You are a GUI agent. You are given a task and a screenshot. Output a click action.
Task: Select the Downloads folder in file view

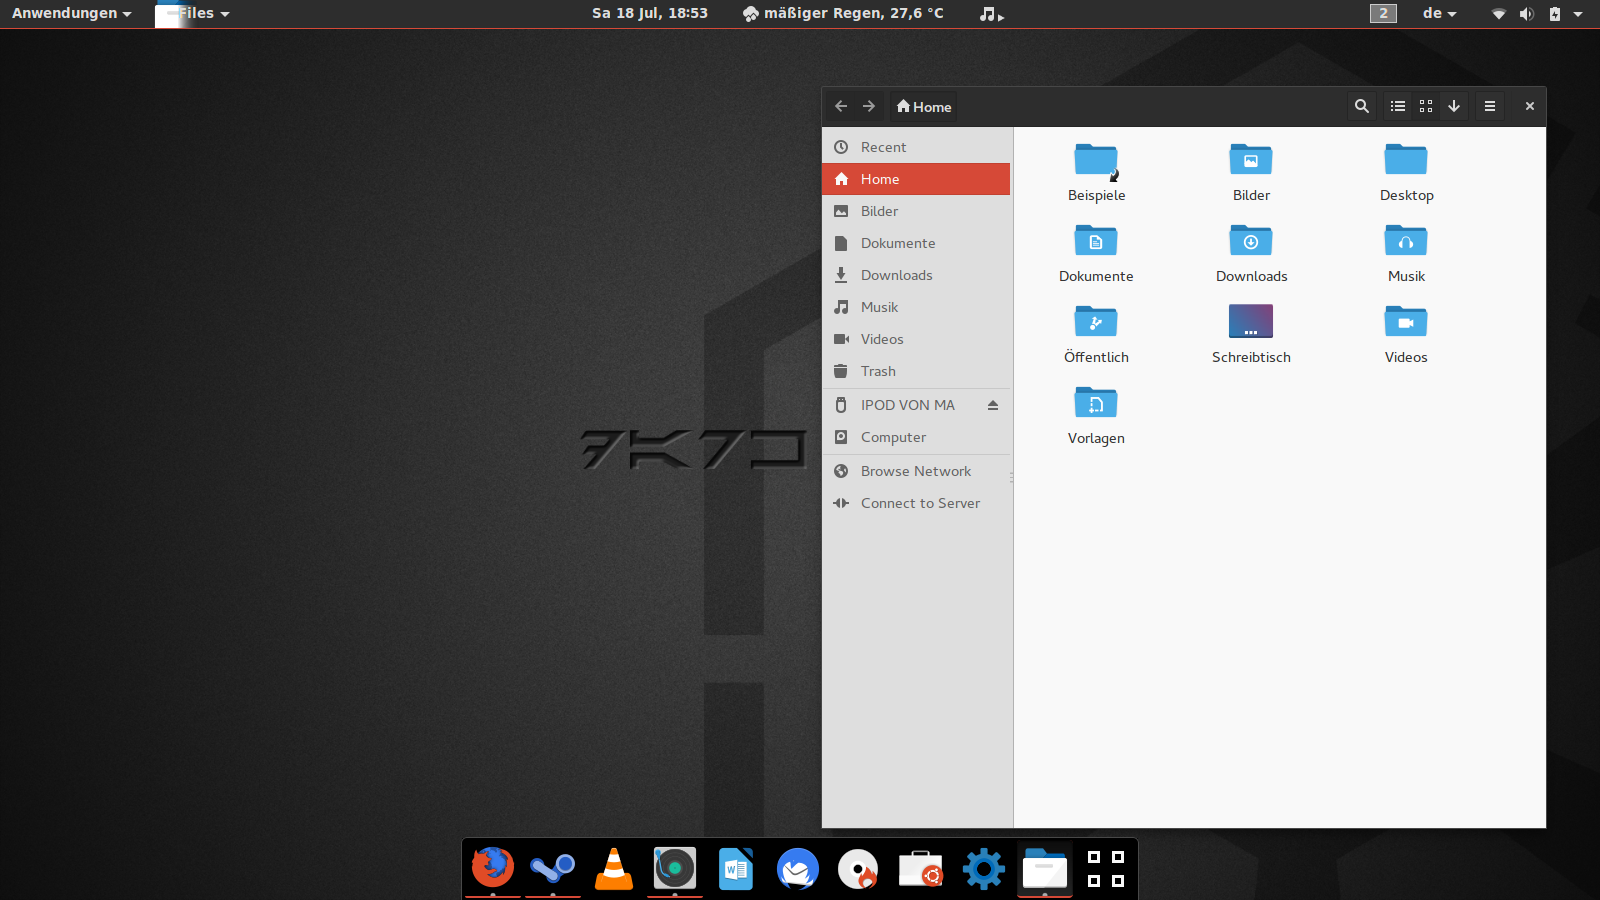click(x=1251, y=241)
